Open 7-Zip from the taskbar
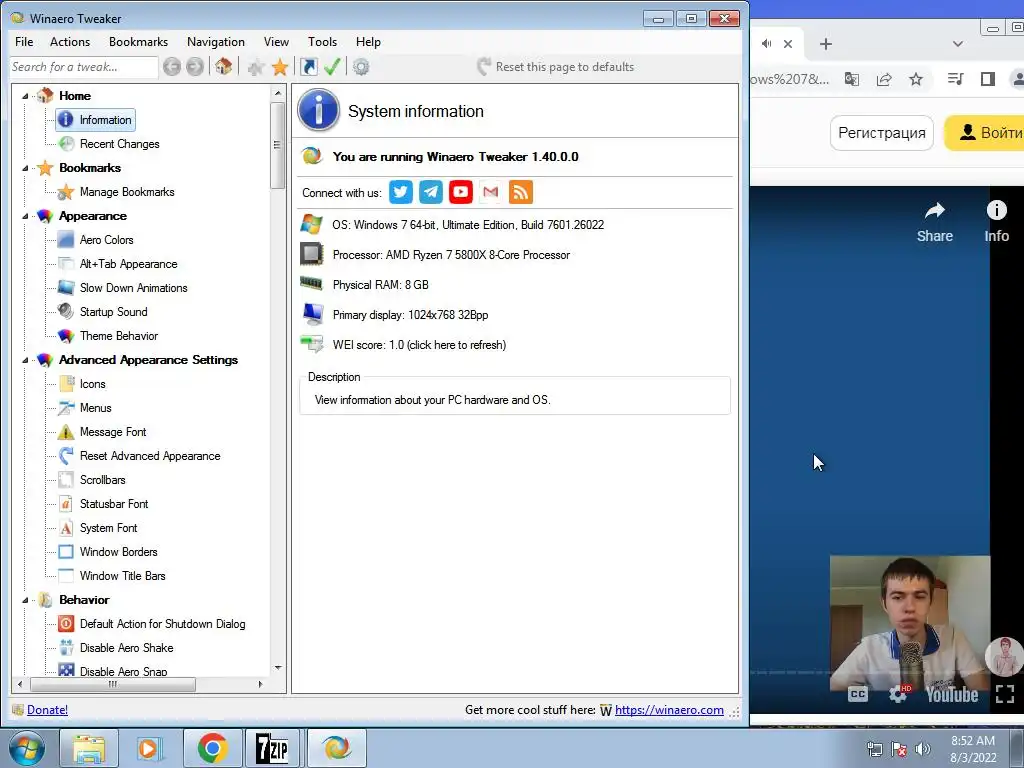 tap(272, 748)
